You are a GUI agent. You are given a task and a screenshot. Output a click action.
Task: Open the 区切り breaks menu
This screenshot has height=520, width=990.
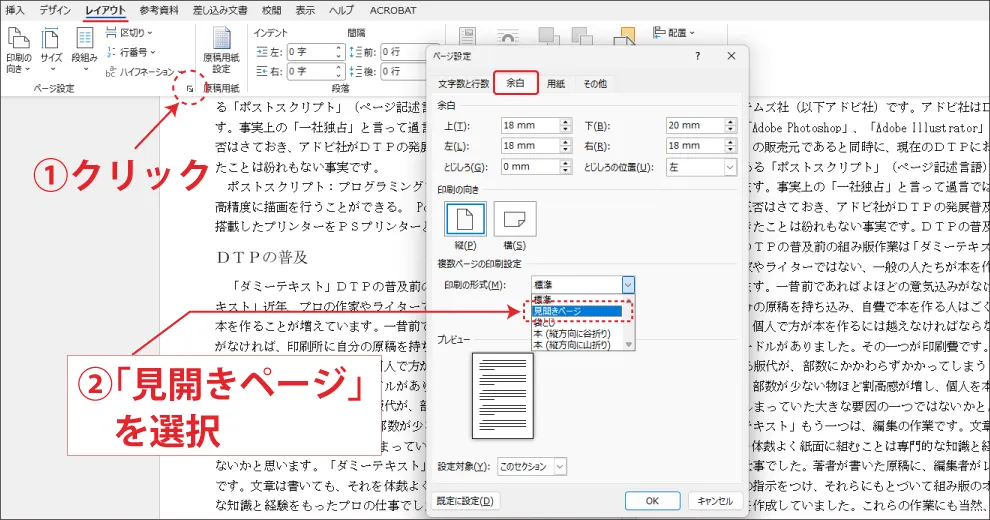[x=129, y=32]
